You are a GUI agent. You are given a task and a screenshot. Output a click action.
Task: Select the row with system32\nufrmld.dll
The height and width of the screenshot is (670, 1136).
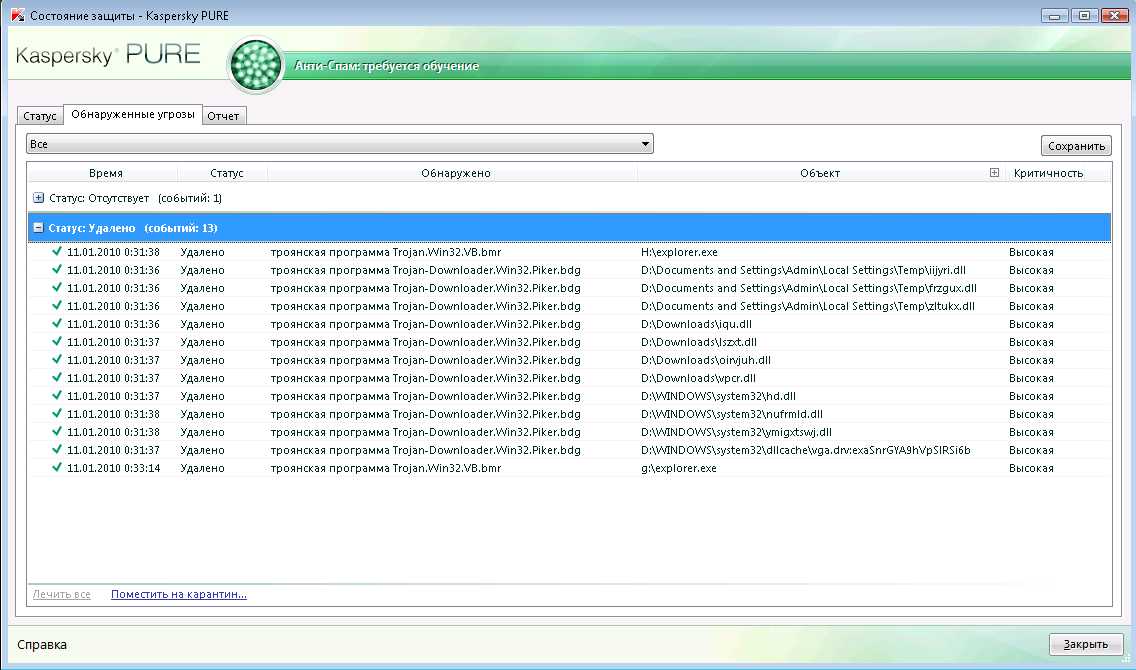569,414
